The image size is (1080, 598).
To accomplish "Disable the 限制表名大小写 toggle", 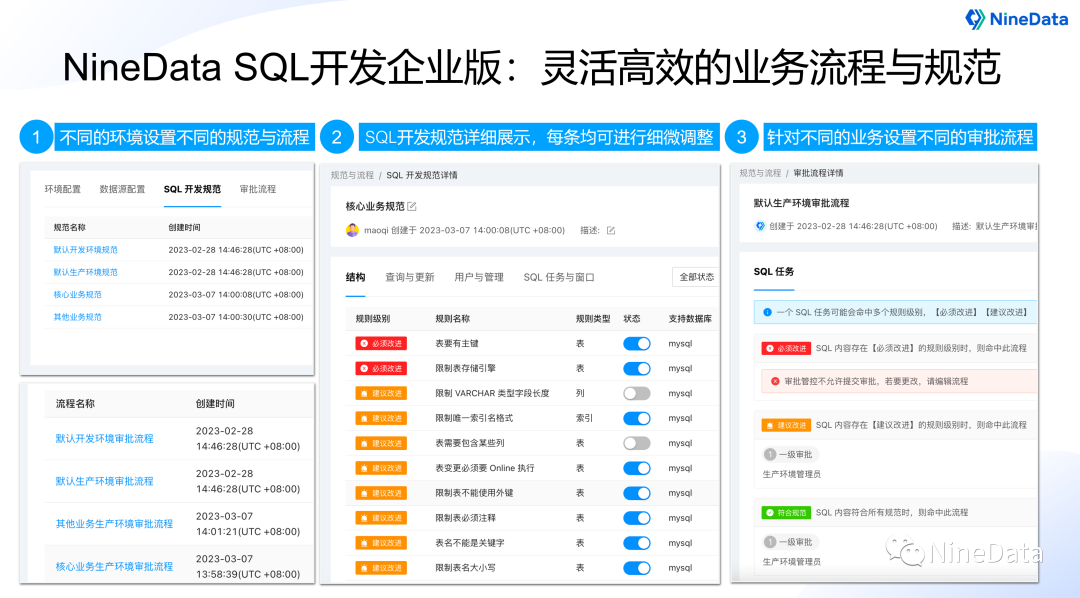I will pyautogui.click(x=636, y=568).
